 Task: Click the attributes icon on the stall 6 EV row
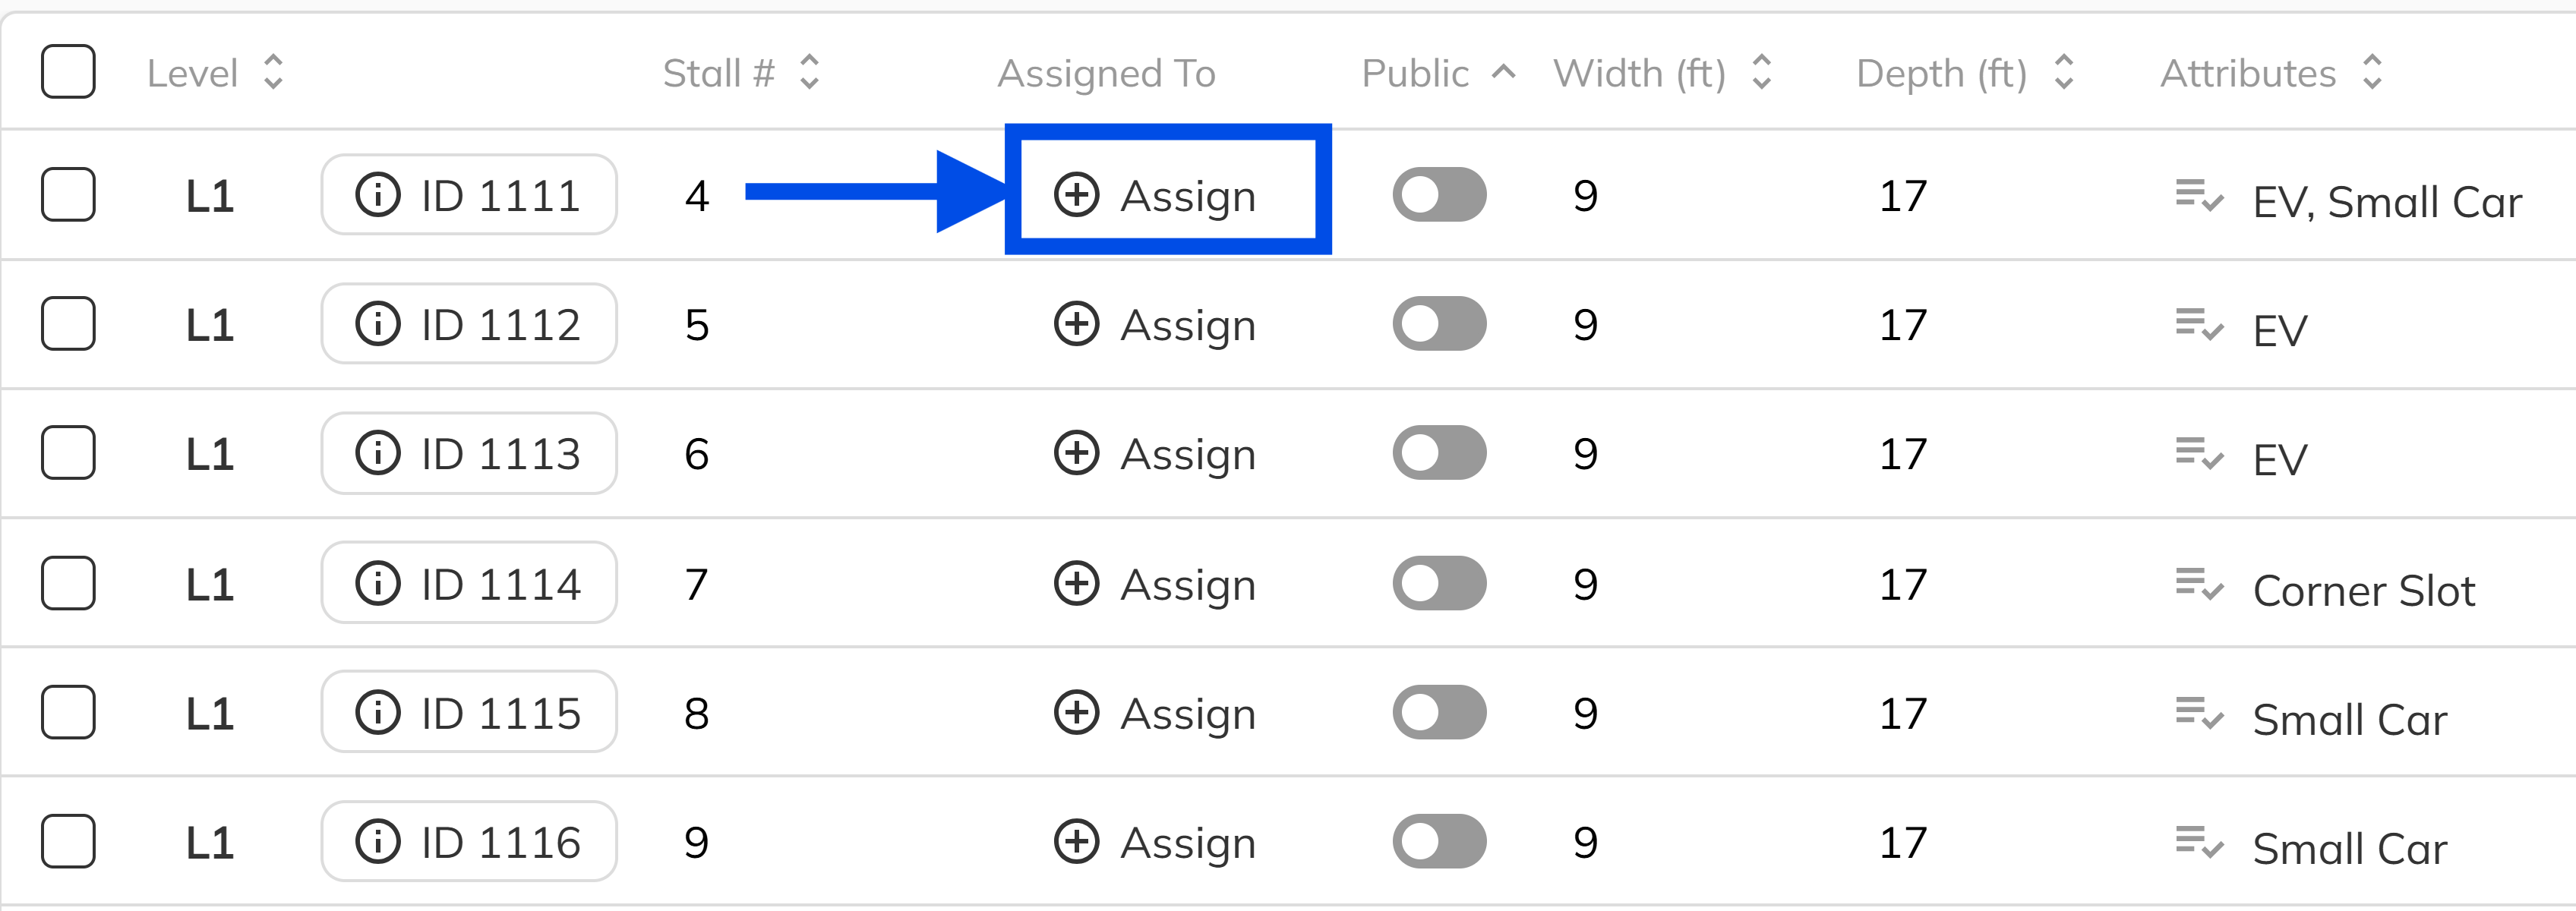(x=2200, y=453)
